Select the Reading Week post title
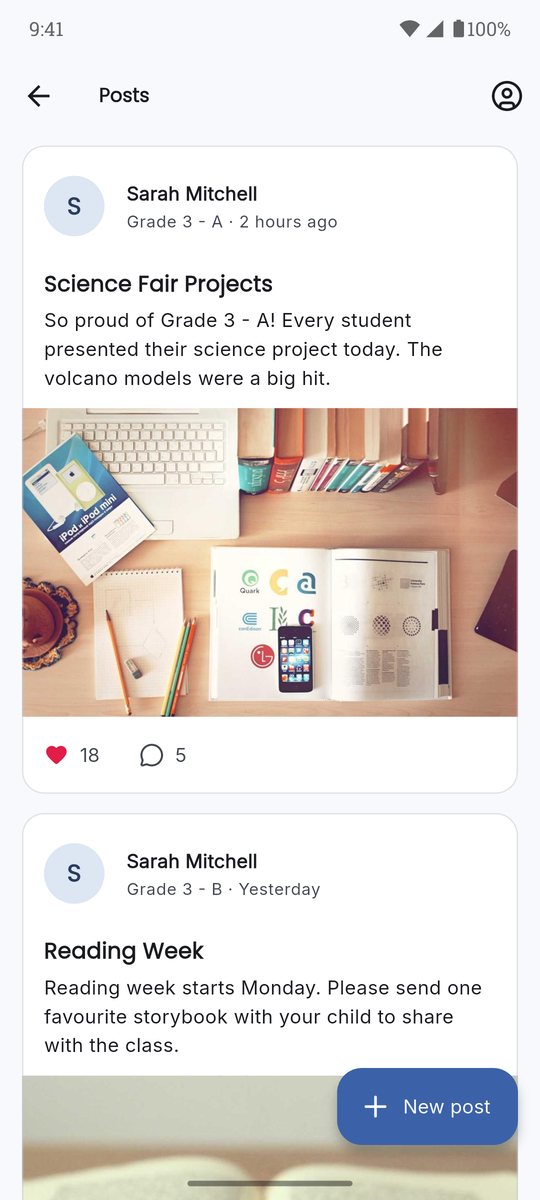 click(x=124, y=951)
